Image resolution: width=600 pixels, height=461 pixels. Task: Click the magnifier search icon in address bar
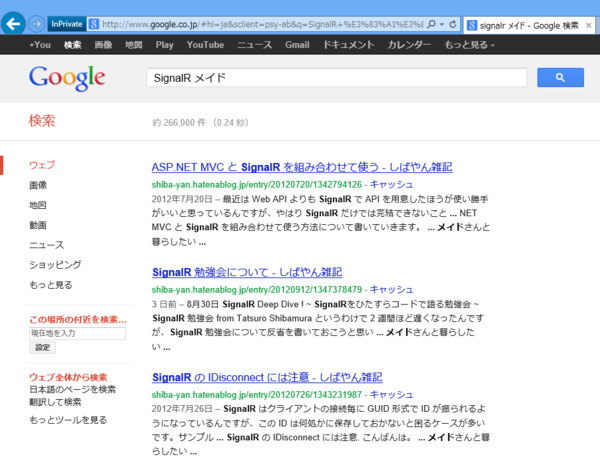[431, 24]
